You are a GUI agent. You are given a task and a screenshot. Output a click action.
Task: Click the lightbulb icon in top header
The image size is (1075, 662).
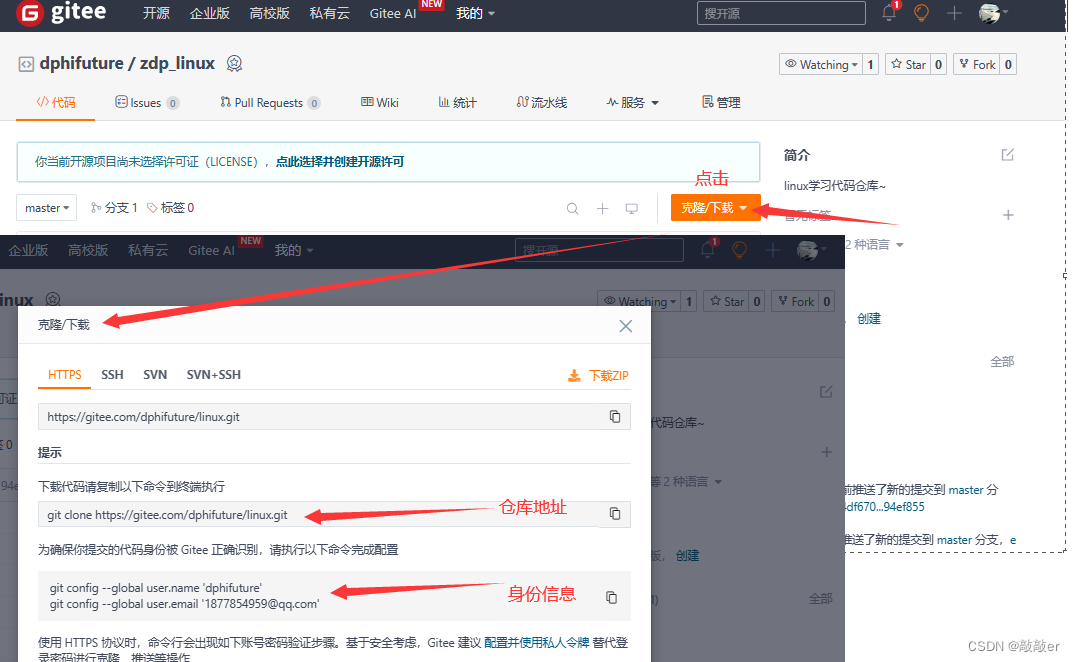click(x=921, y=12)
